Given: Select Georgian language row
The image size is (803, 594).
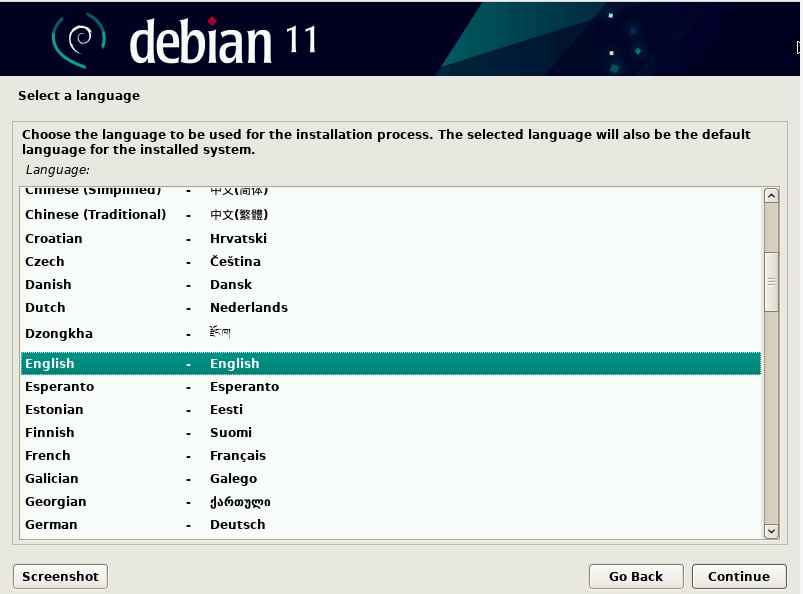Looking at the screenshot, I should pyautogui.click(x=391, y=502).
